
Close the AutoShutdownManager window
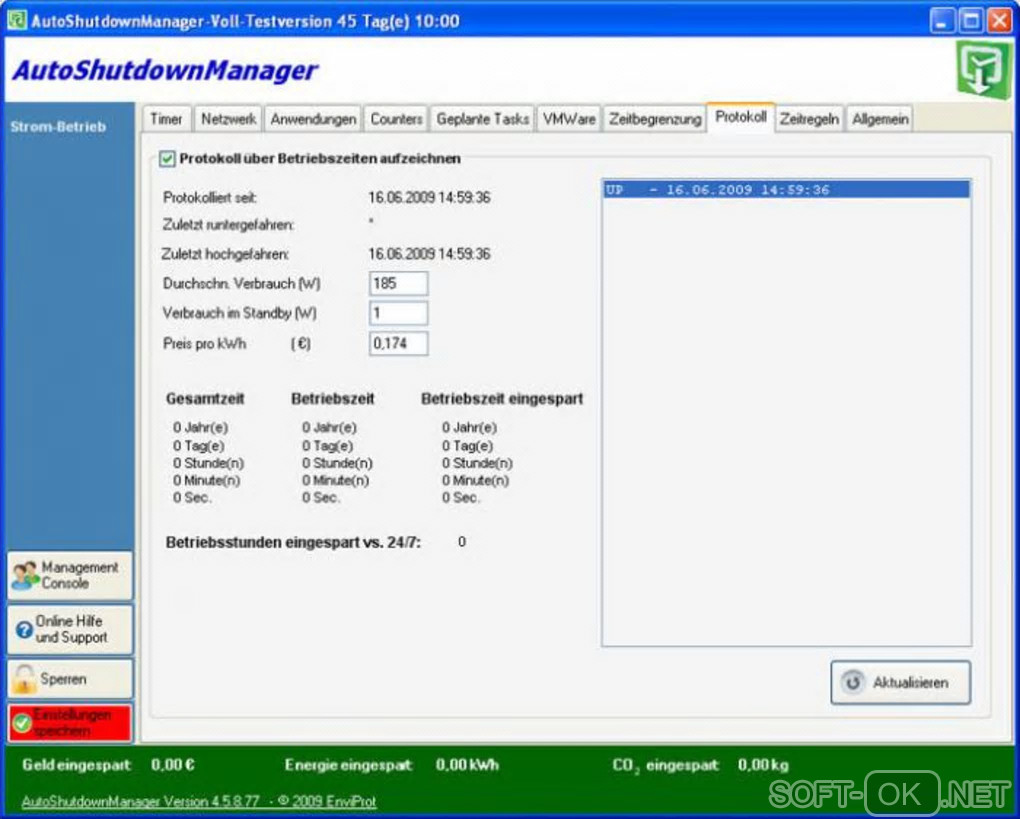999,21
